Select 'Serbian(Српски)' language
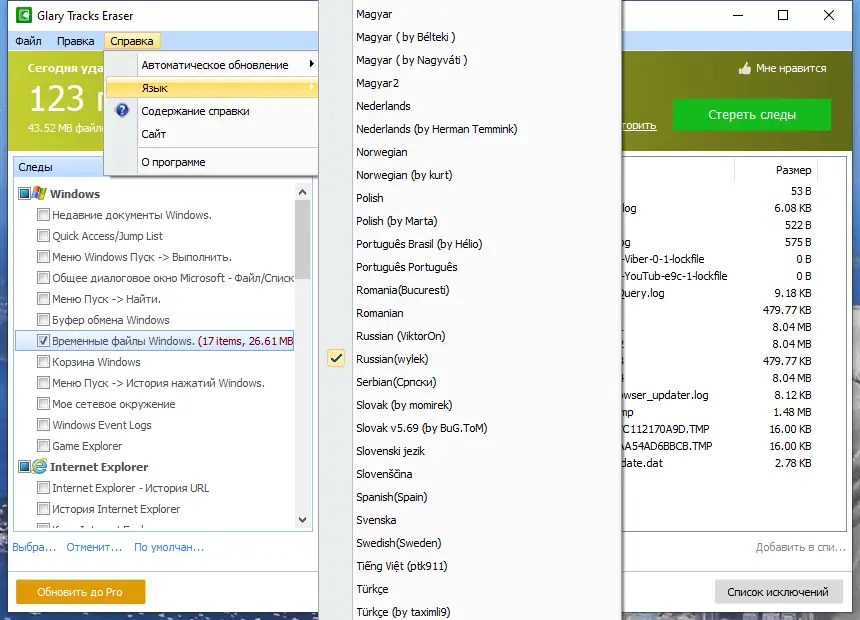 [x=396, y=381]
